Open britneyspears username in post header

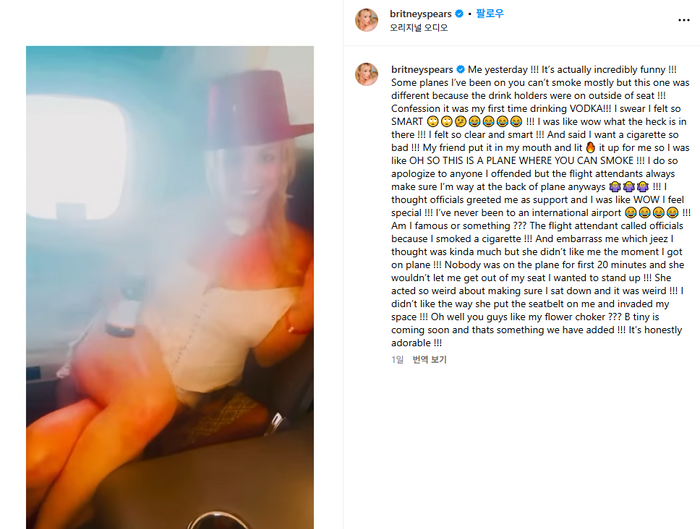click(420, 14)
